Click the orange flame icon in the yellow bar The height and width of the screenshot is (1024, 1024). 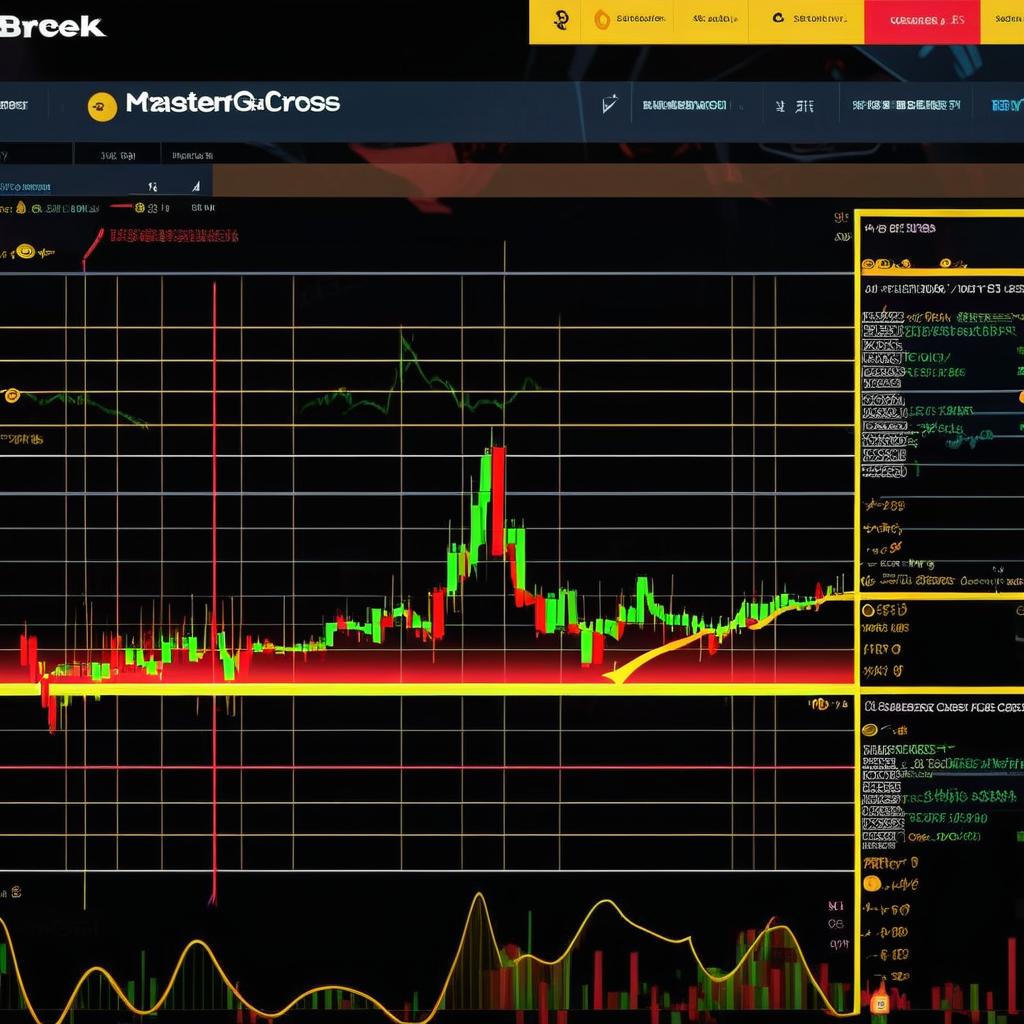pyautogui.click(x=601, y=20)
